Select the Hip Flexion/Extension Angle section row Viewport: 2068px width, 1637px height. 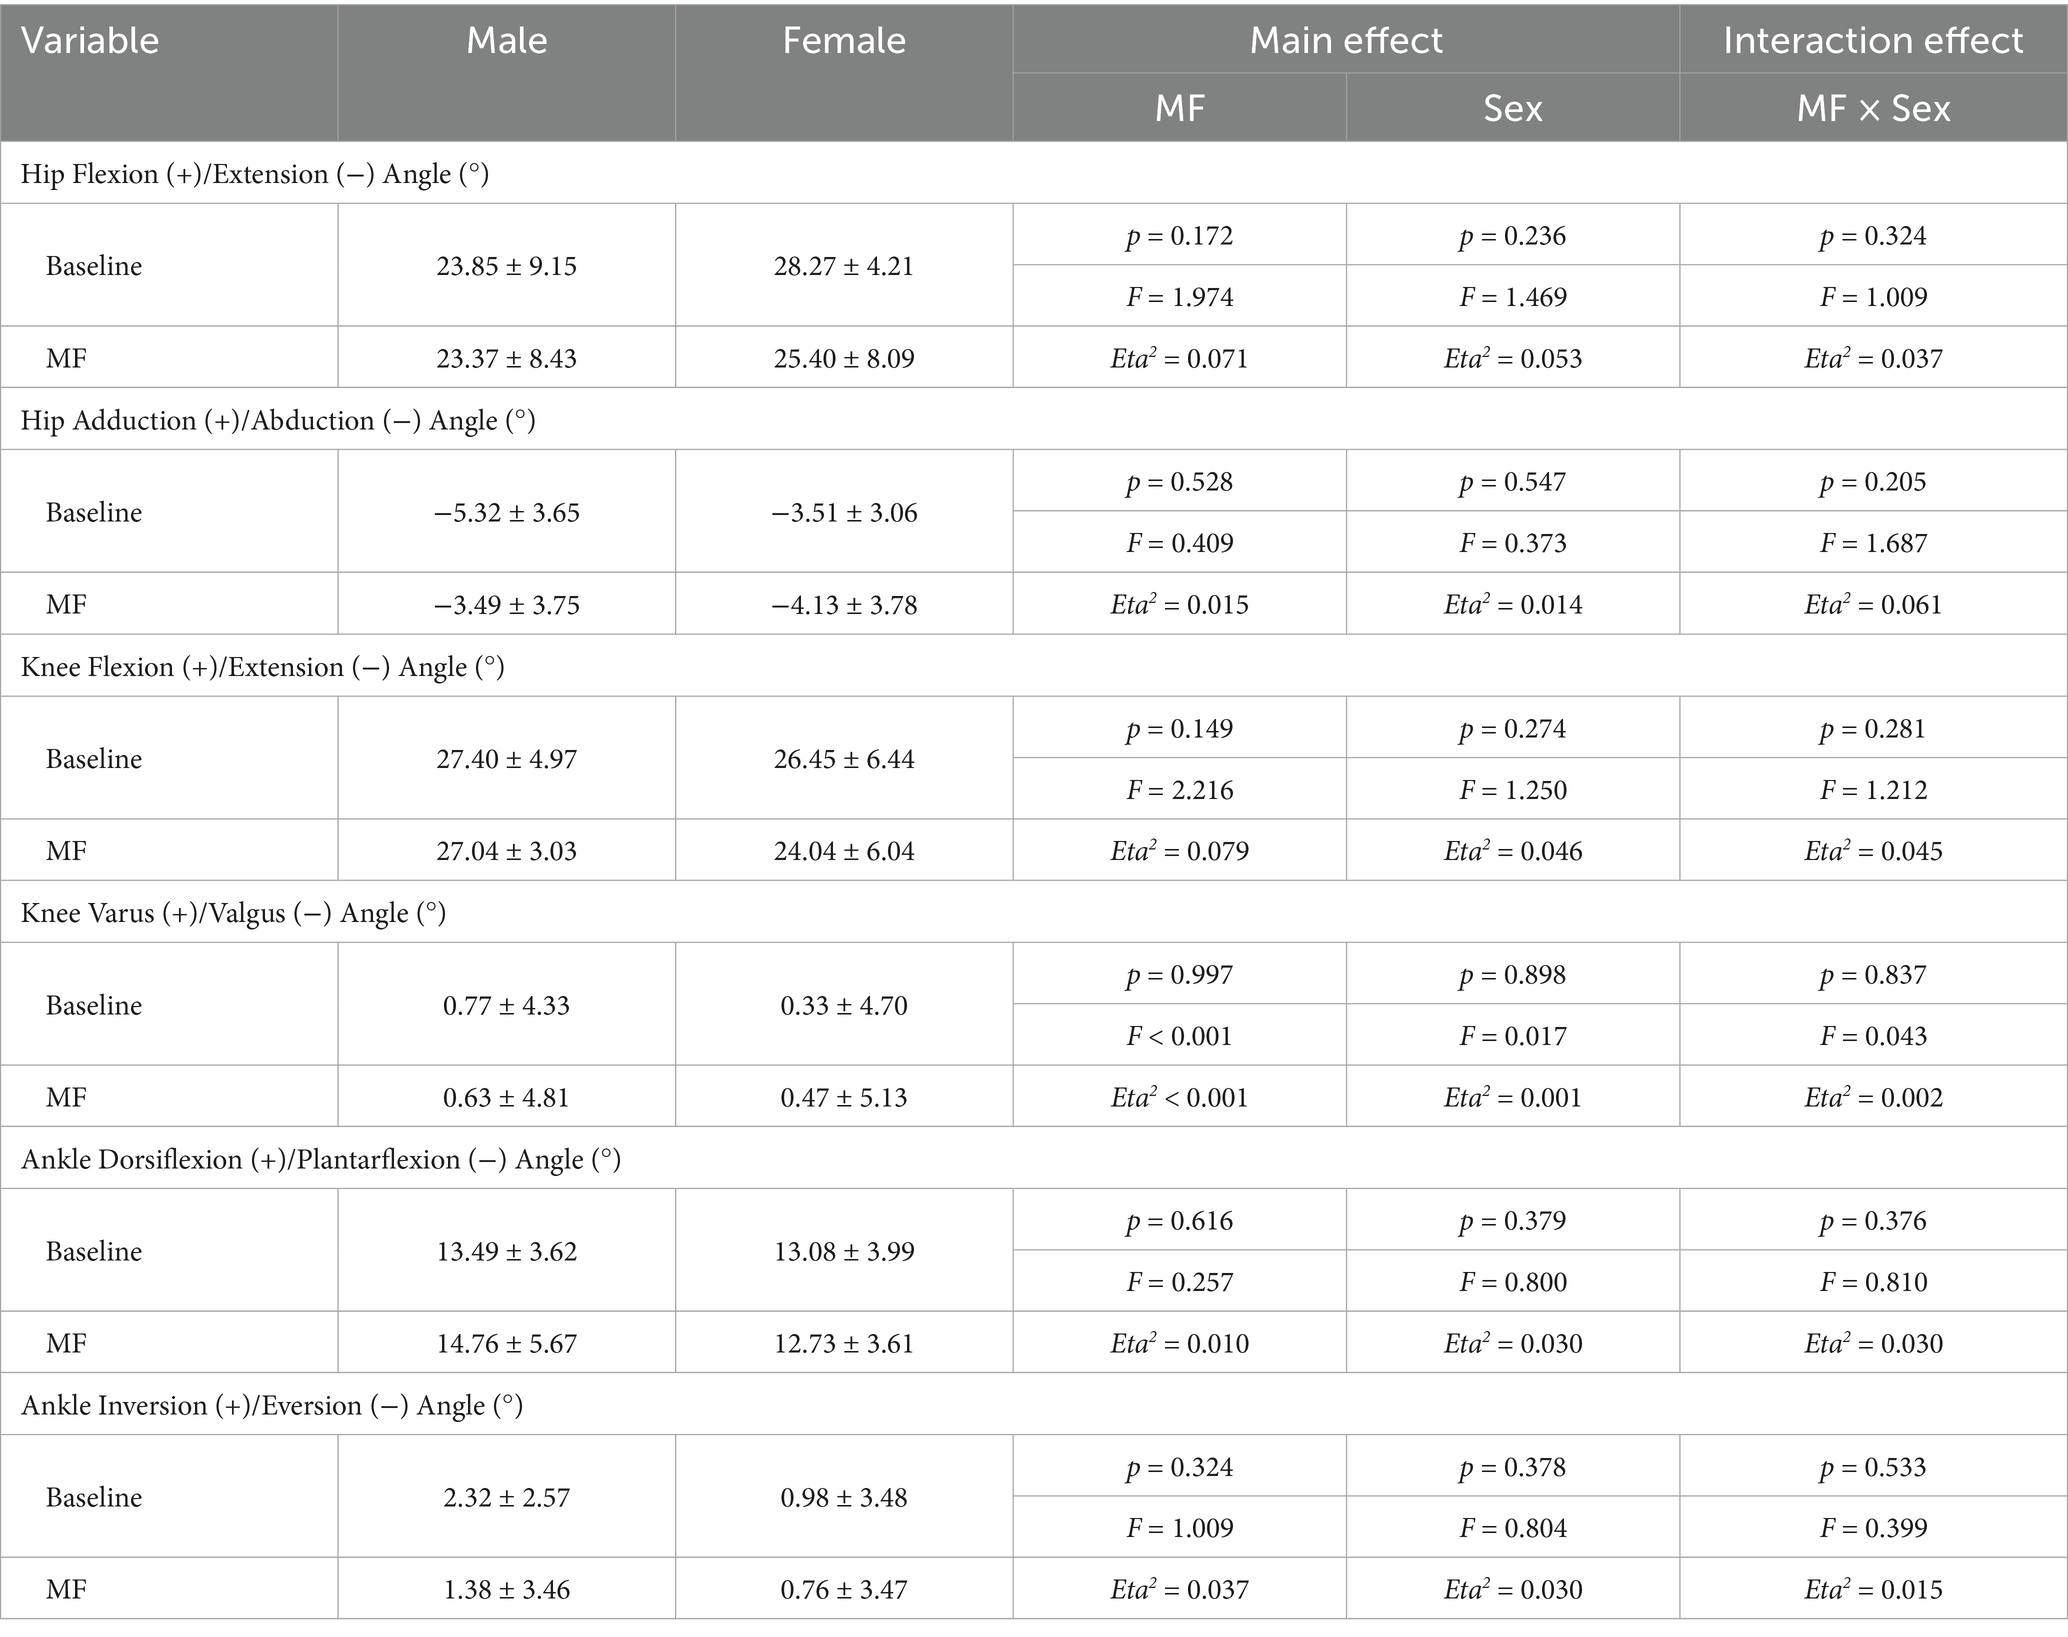pyautogui.click(x=255, y=174)
